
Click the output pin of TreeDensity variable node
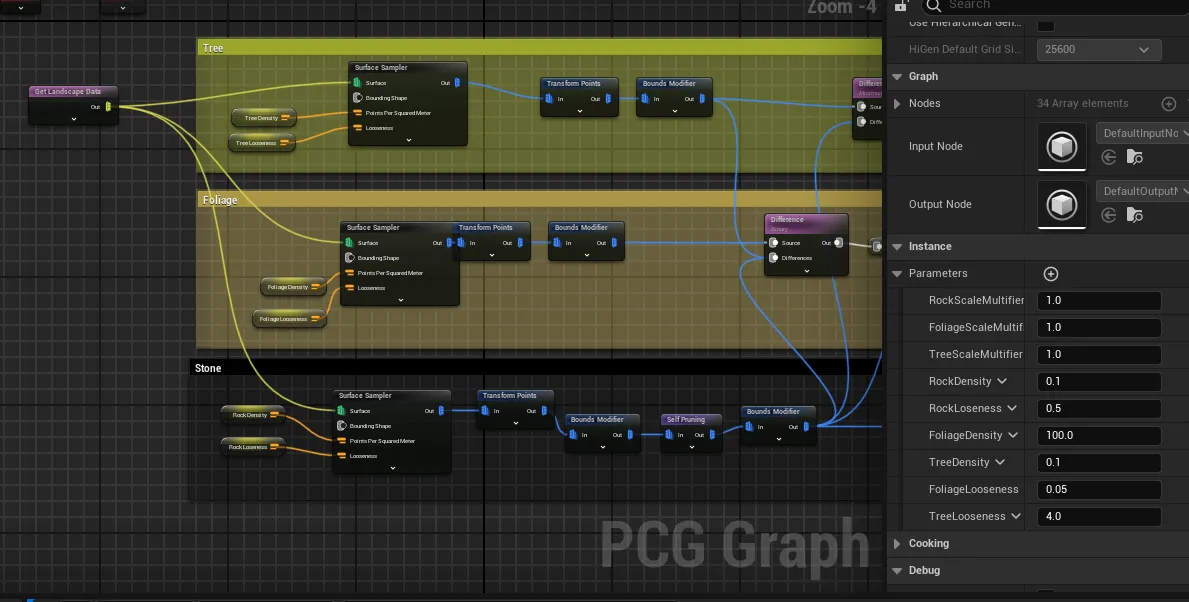point(286,118)
